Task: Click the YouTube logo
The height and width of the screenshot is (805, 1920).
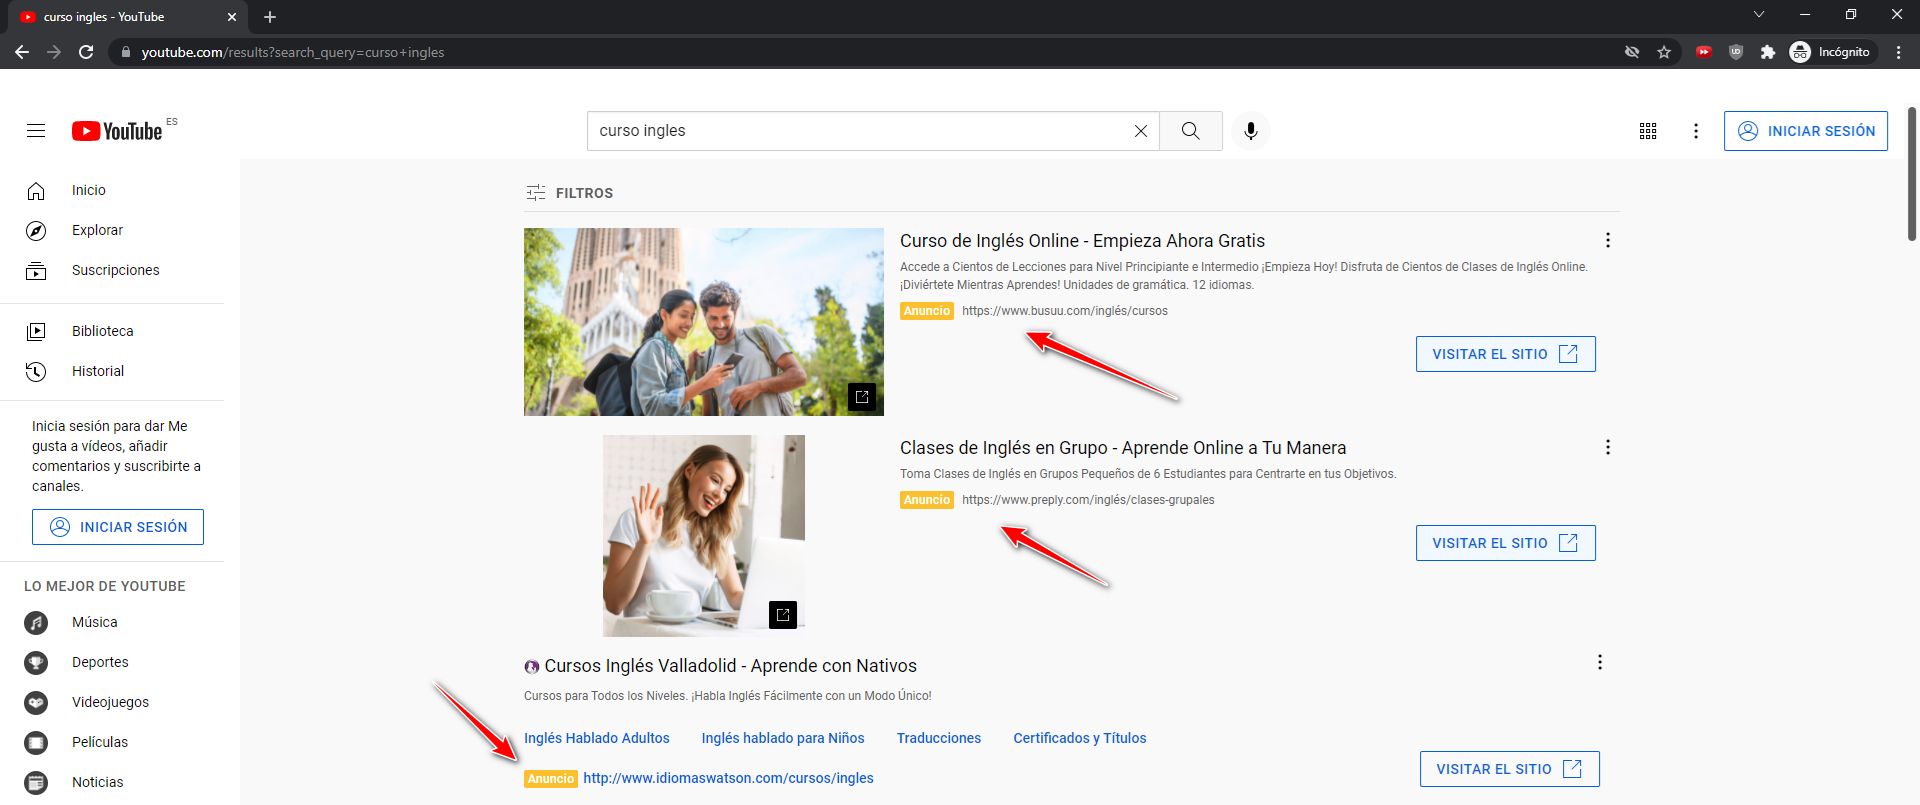Action: point(117,131)
